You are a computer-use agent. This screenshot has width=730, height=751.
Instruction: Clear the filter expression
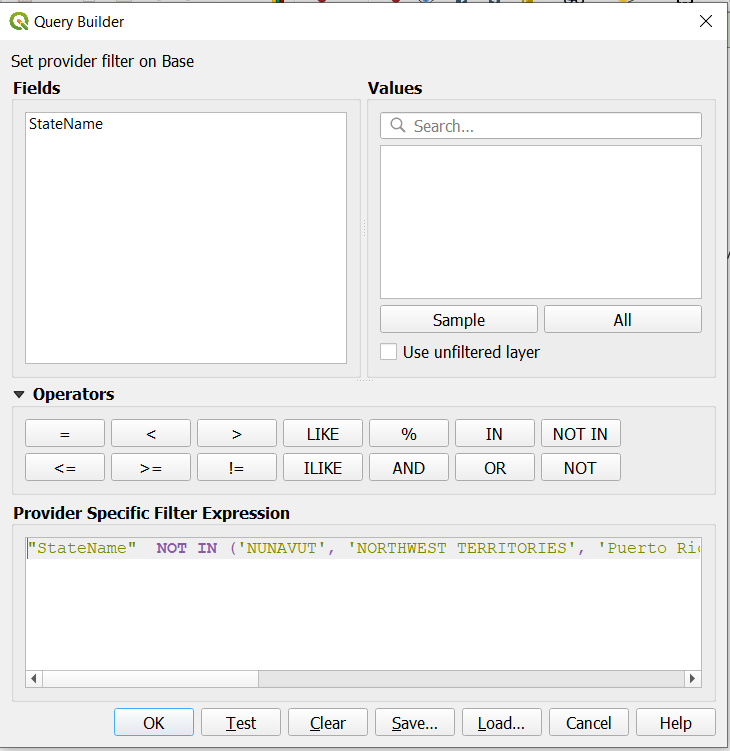(x=327, y=723)
